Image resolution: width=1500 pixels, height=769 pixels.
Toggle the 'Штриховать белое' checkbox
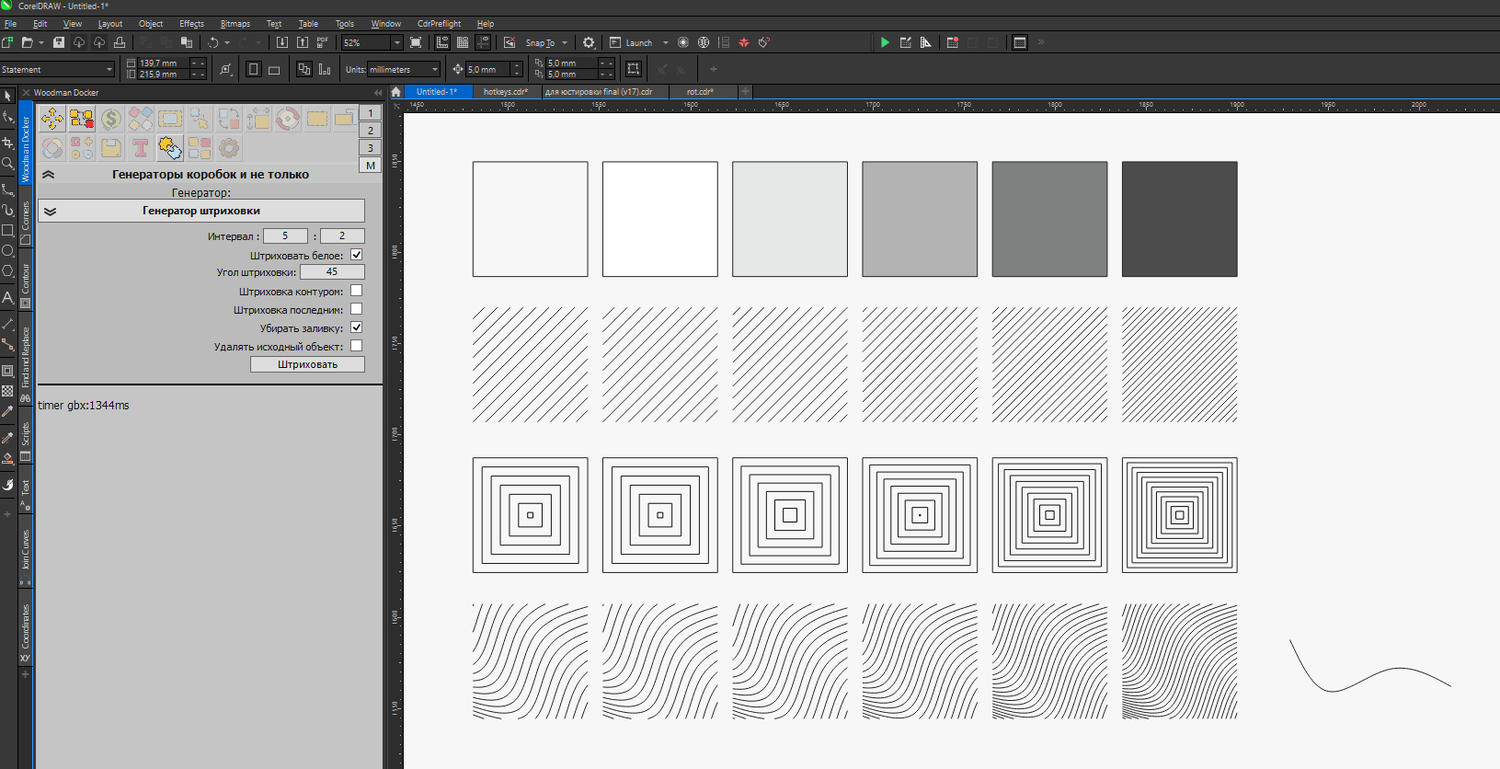(356, 255)
